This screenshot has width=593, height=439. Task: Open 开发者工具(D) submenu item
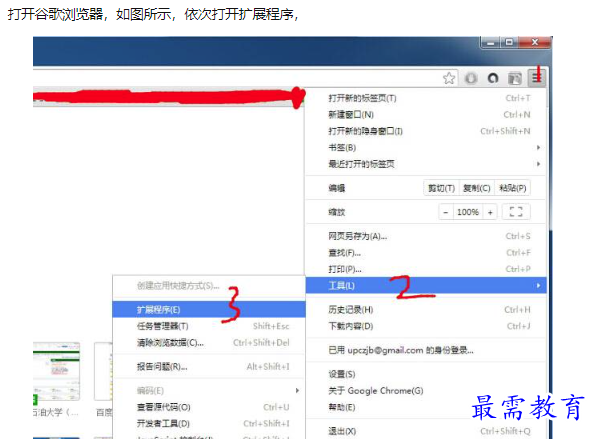pyautogui.click(x=209, y=423)
